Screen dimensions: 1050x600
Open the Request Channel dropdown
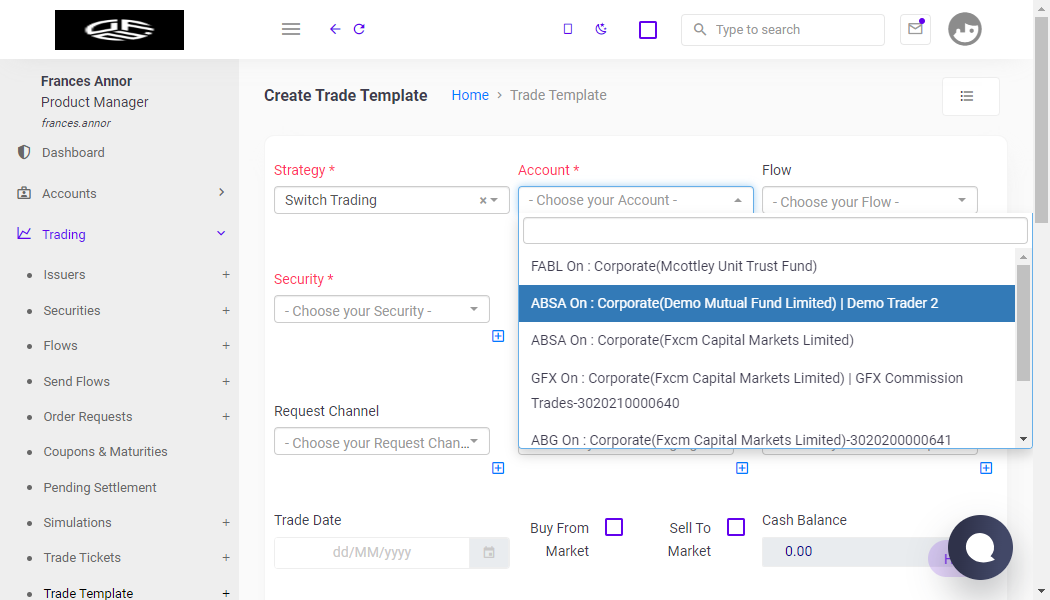382,442
